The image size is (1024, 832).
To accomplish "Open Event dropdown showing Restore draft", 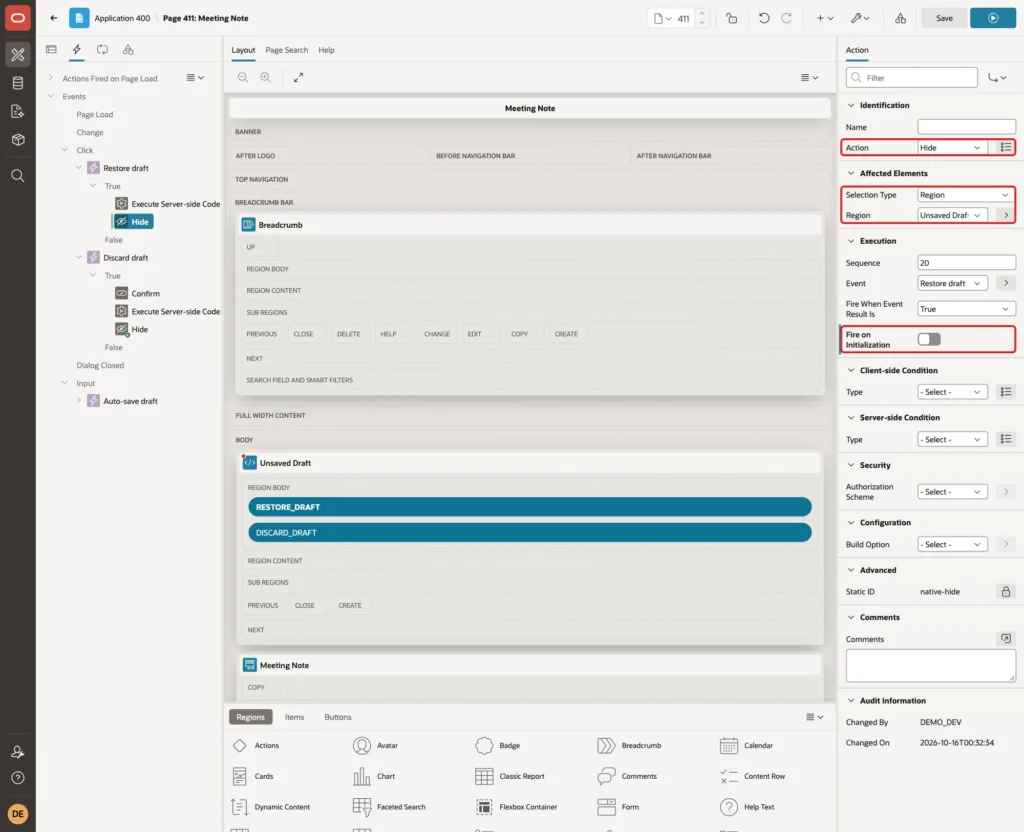I will 952,283.
